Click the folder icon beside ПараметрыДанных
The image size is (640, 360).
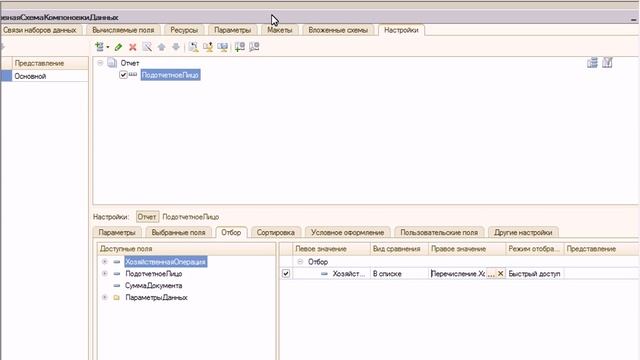pos(117,298)
